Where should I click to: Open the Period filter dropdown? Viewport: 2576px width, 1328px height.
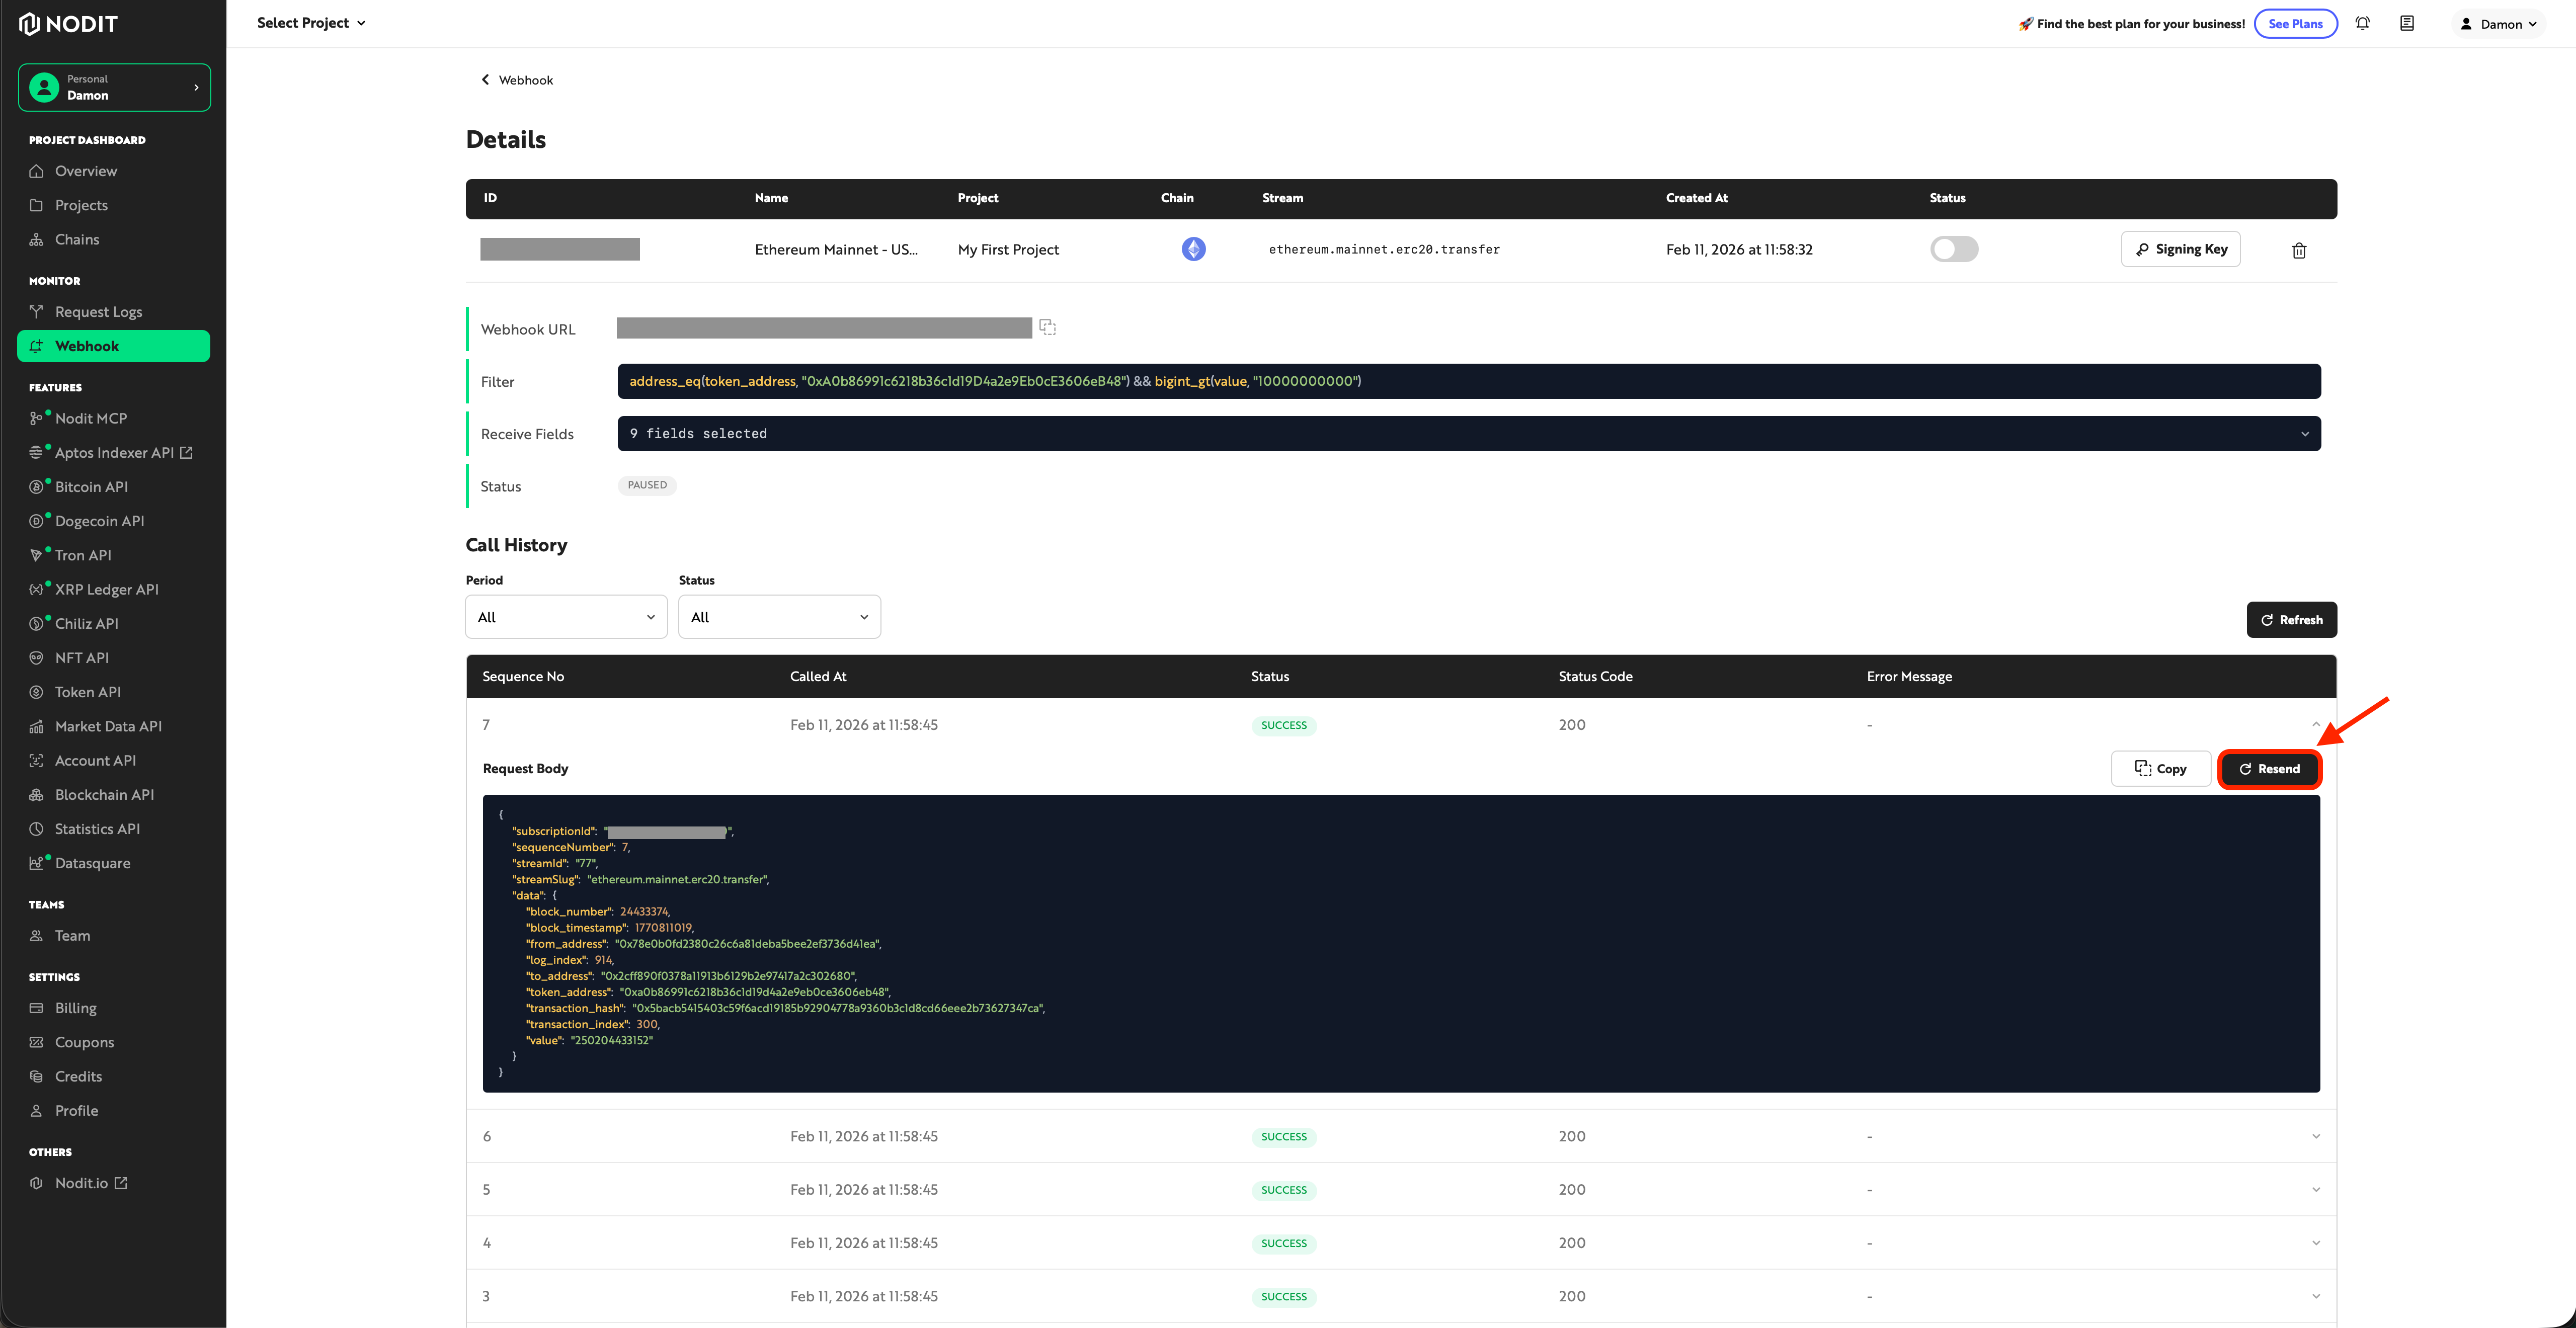point(566,617)
